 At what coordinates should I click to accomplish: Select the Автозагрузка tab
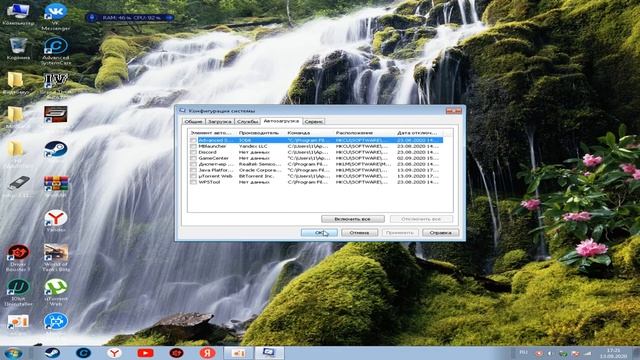click(x=281, y=121)
